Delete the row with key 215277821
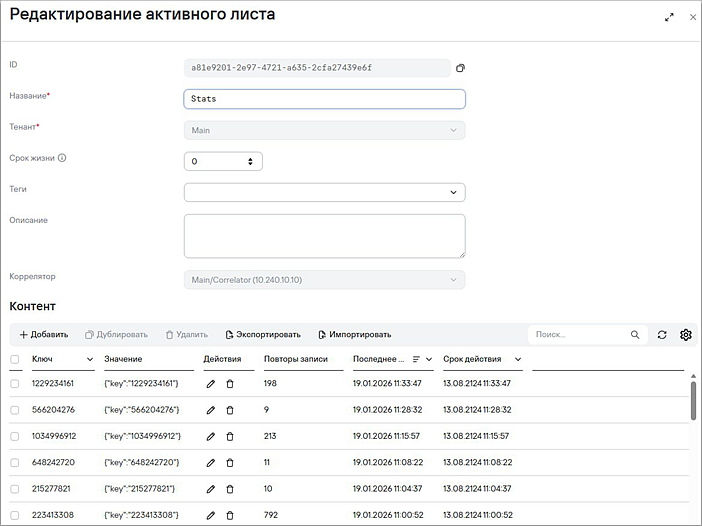702x526 pixels. [x=230, y=489]
